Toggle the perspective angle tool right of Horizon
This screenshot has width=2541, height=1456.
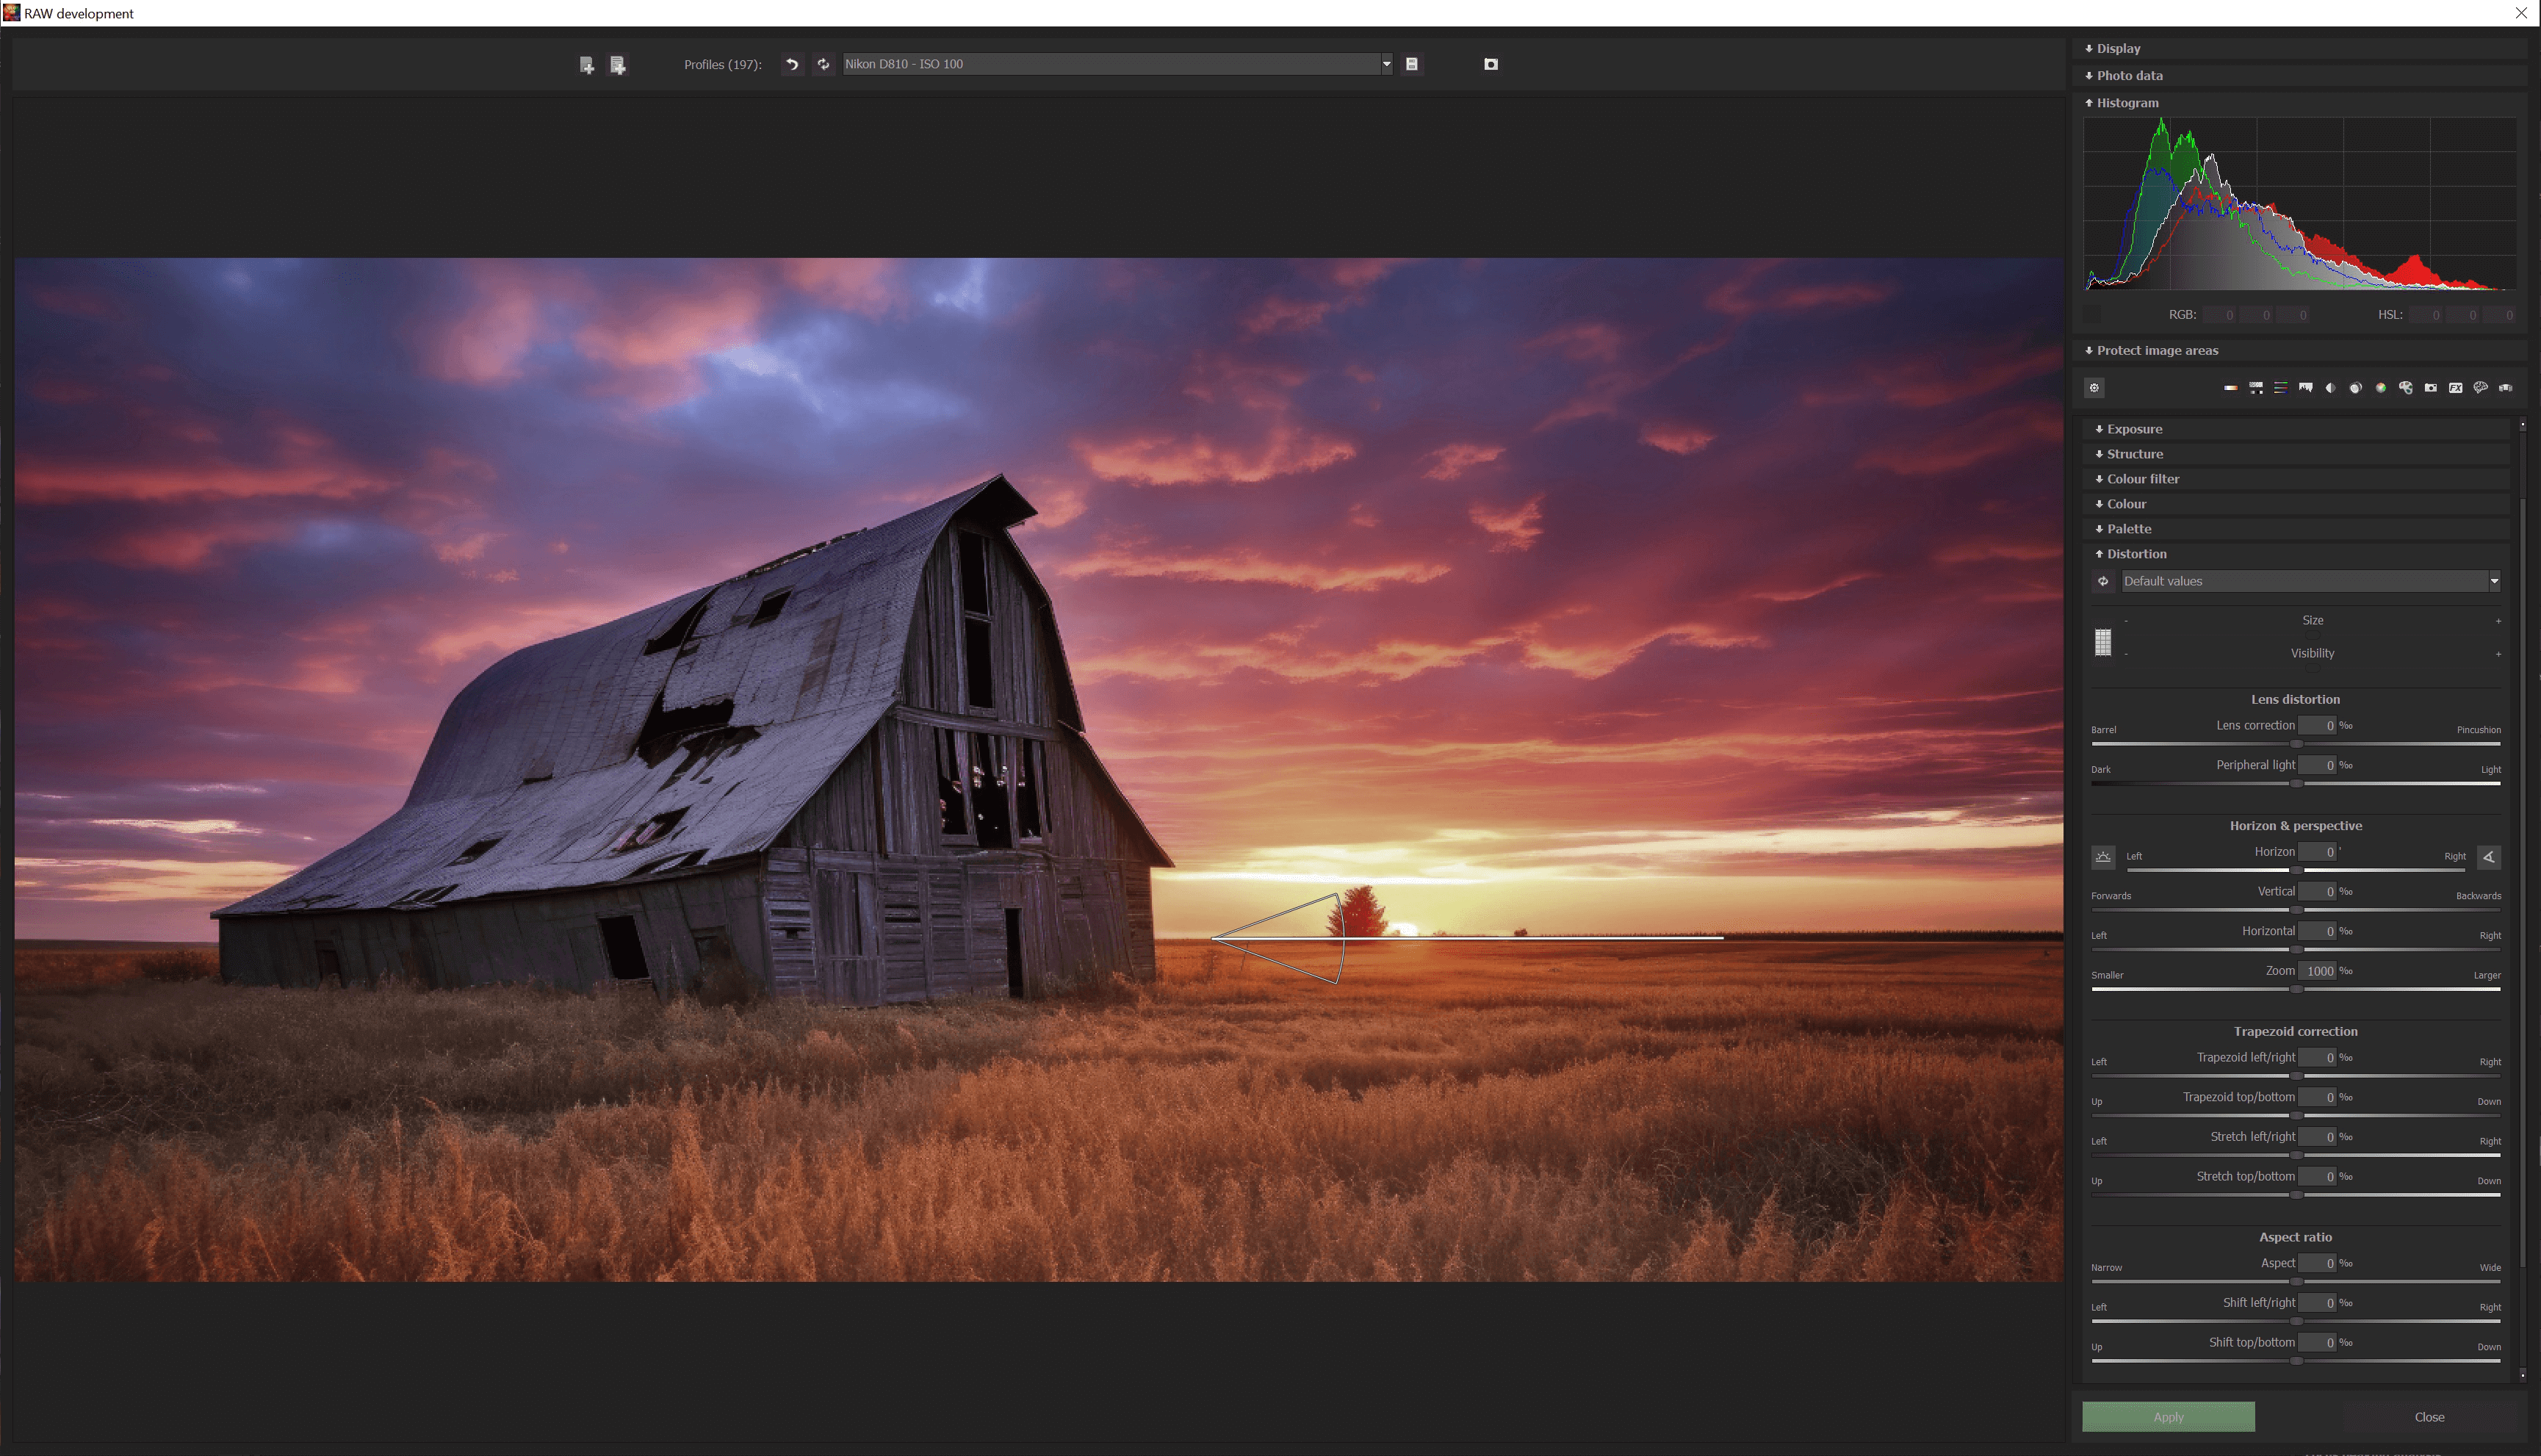tap(2489, 857)
